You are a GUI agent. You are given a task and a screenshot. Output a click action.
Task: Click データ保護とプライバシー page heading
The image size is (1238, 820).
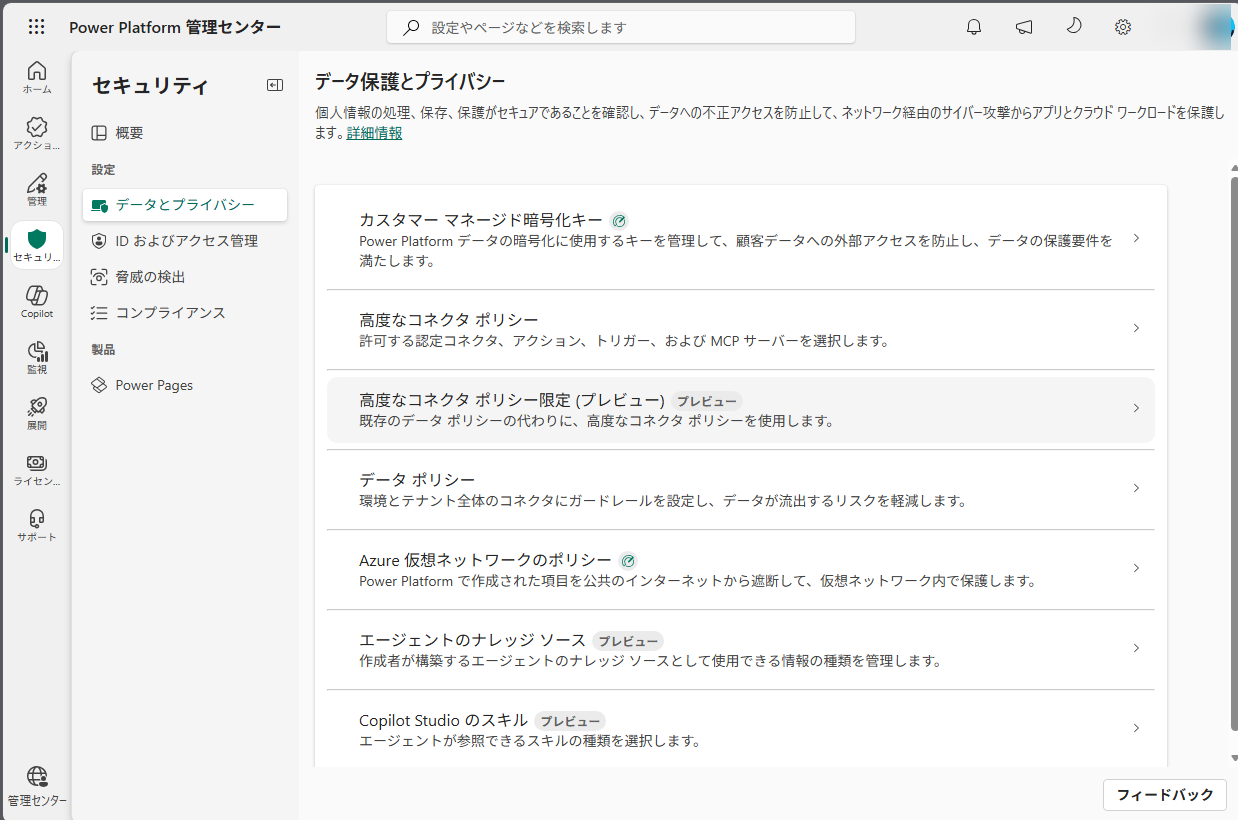click(410, 82)
